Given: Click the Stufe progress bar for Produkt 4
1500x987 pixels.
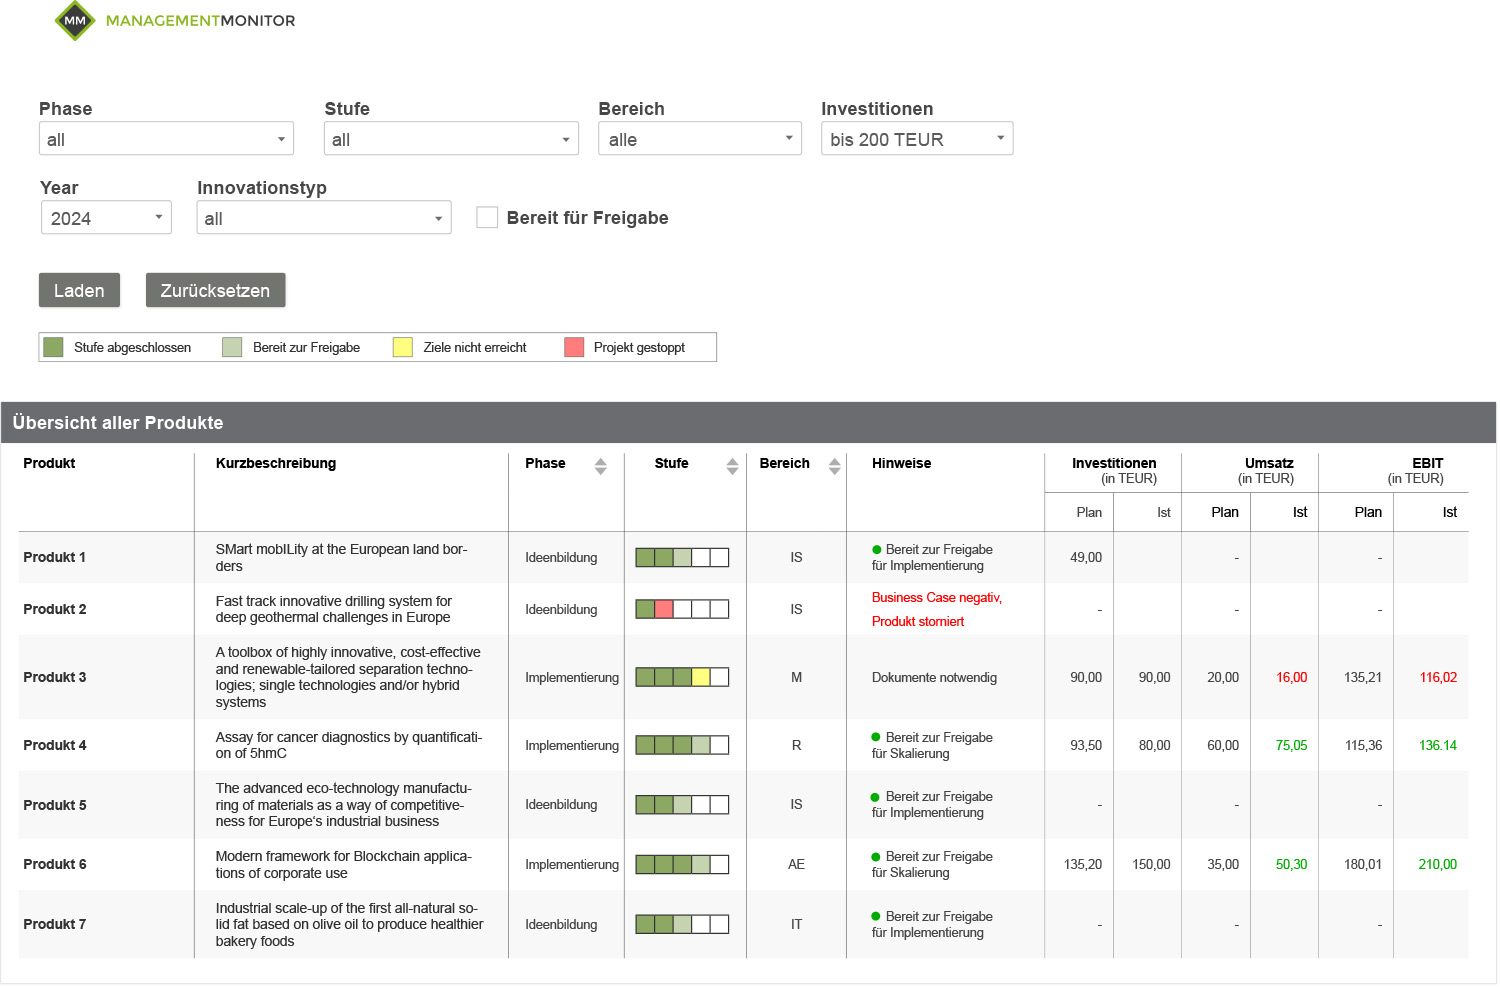Looking at the screenshot, I should (682, 745).
